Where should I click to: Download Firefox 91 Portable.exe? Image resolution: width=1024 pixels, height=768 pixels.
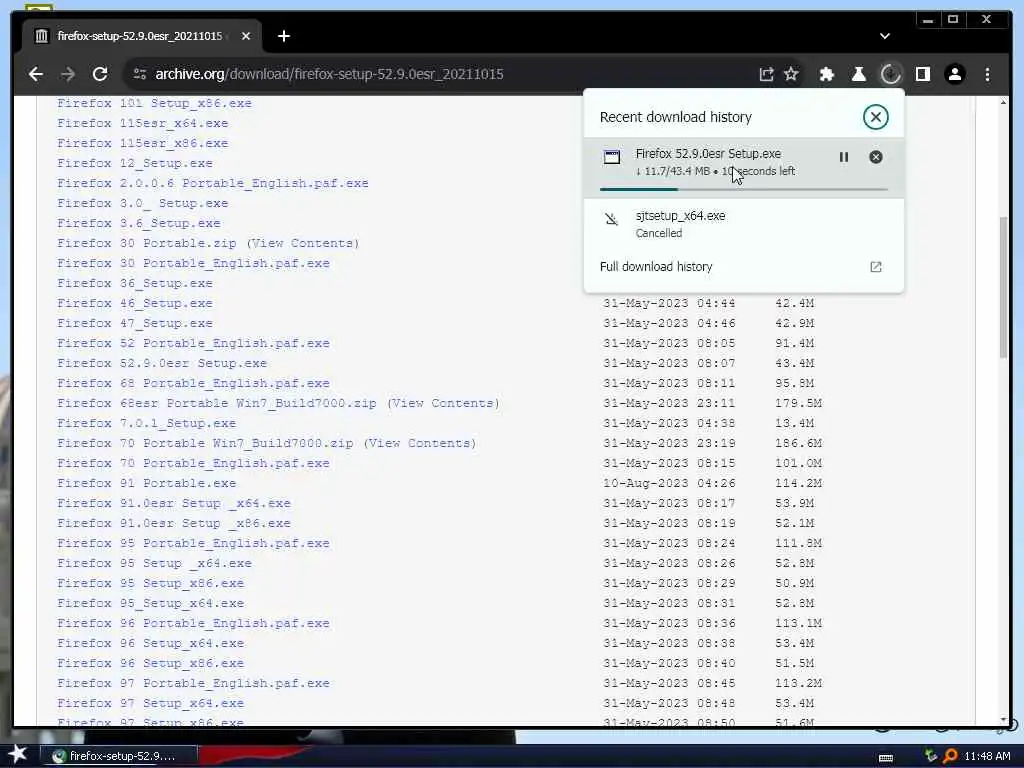tap(146, 483)
